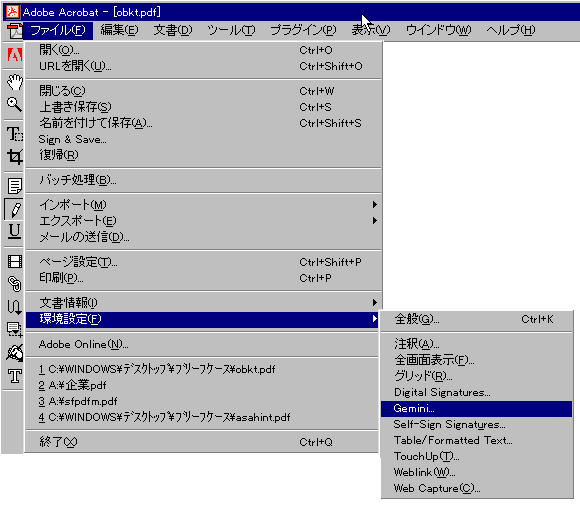The image size is (580, 505).
Task: Open the ヘルプ(H) menu
Action: [x=511, y=30]
